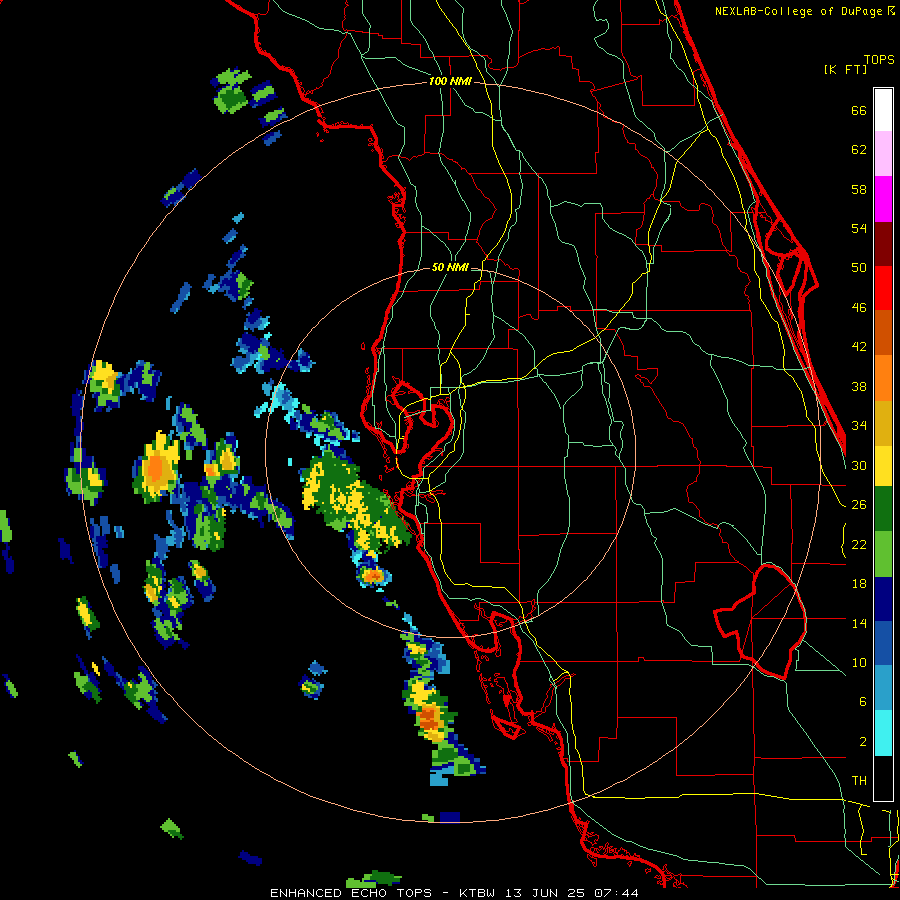Click the 14 value on the legend
Screen dimensions: 900x900
859,623
